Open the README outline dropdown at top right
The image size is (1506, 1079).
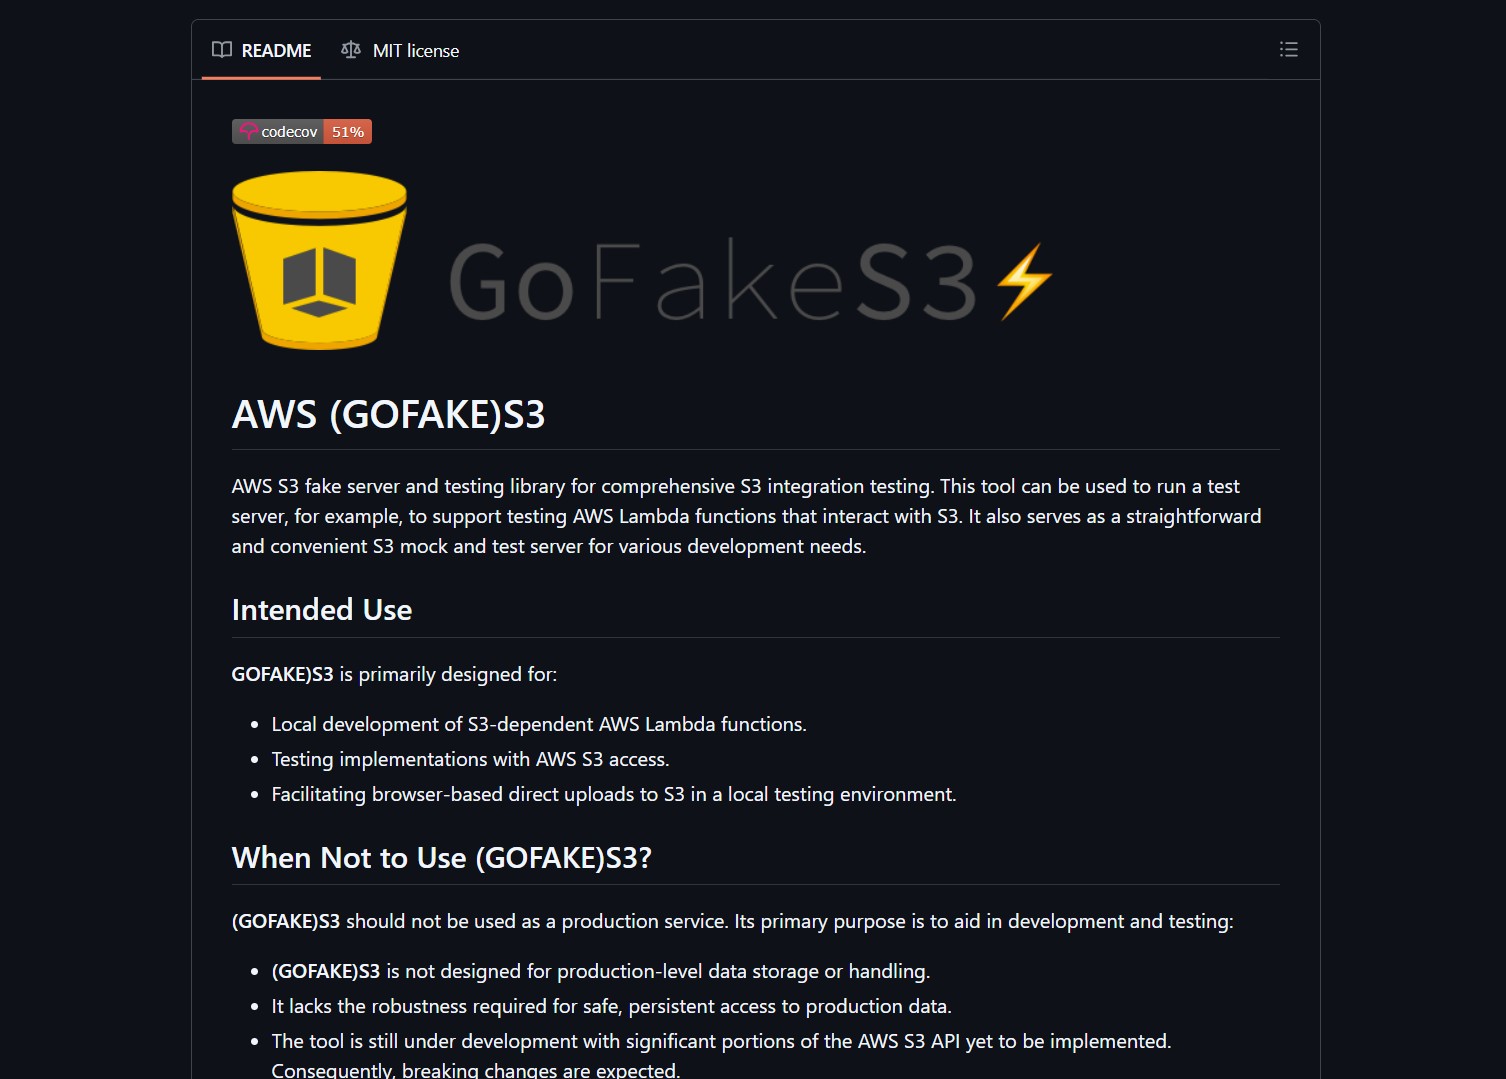1288,49
